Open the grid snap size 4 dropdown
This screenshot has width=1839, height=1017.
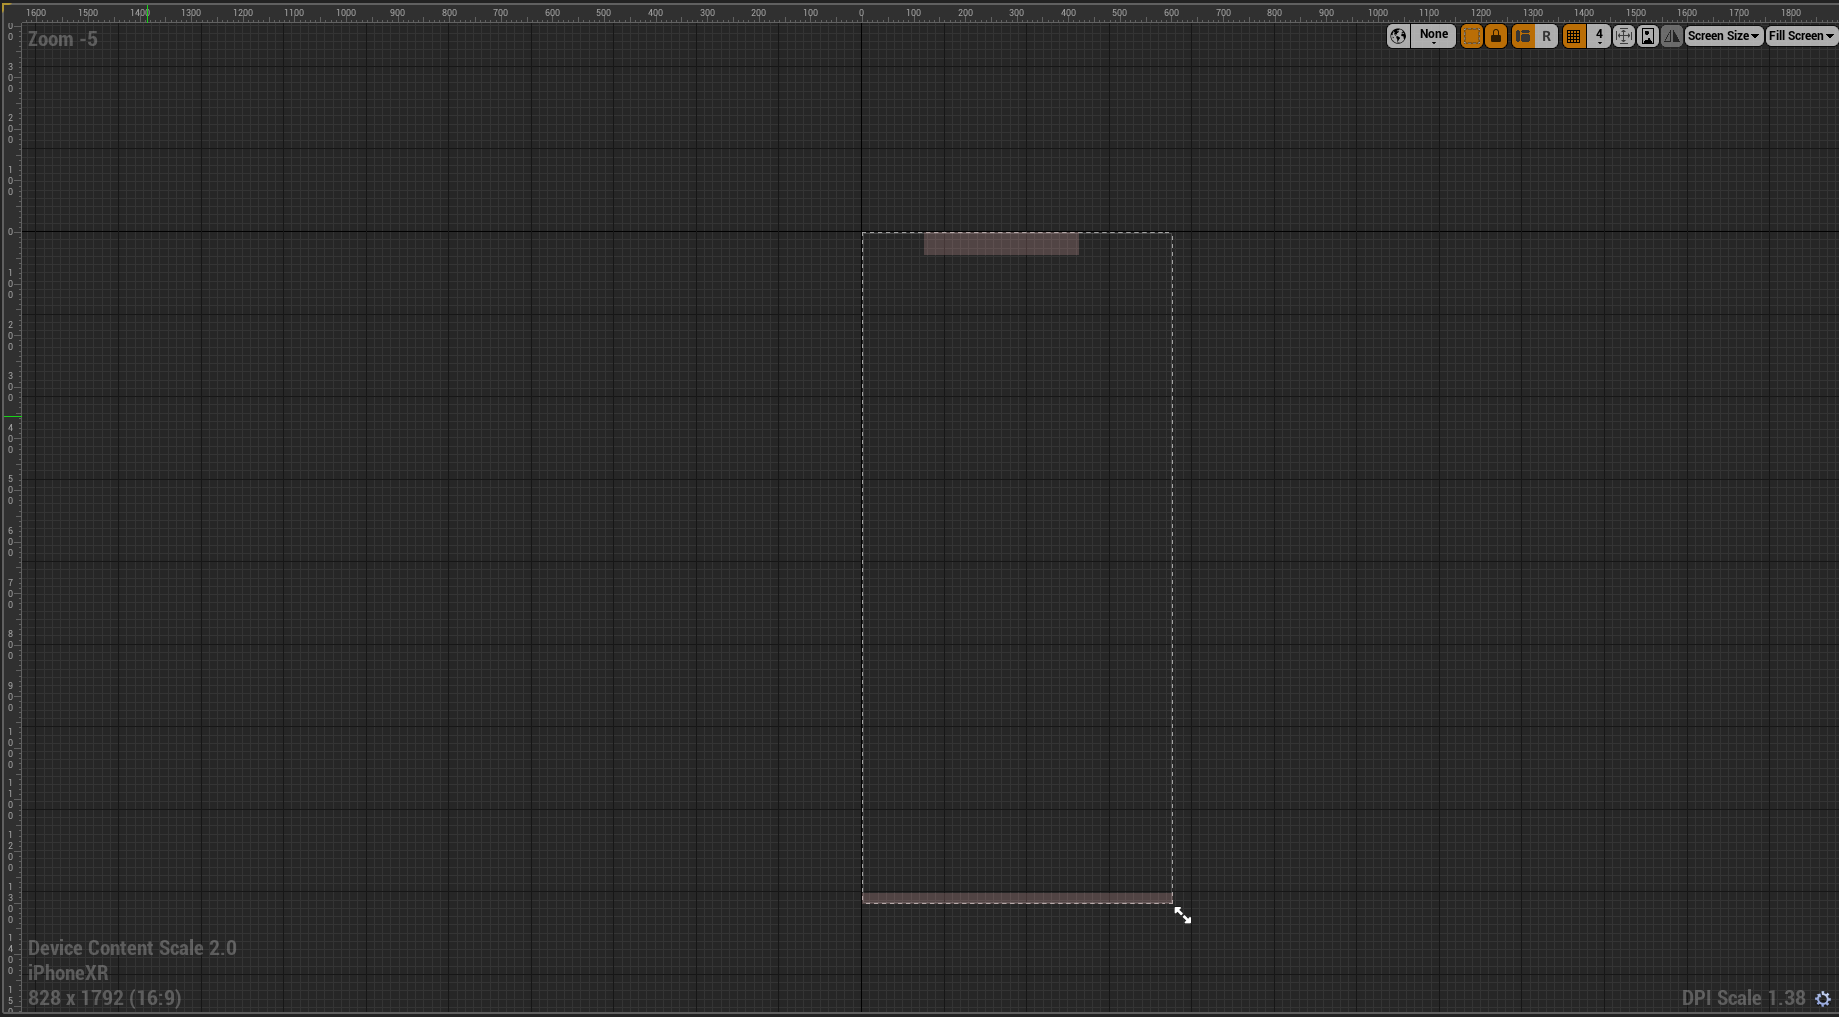pyautogui.click(x=1599, y=36)
